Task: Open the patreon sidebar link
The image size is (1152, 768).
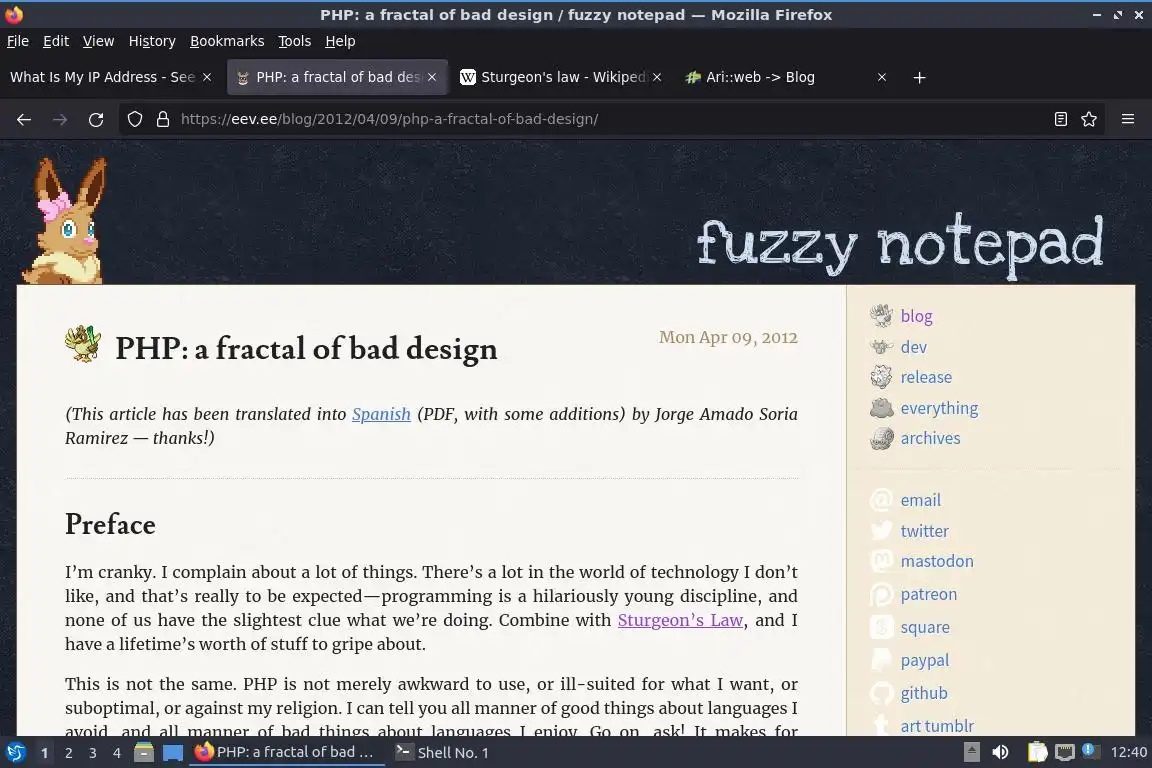Action: click(929, 594)
